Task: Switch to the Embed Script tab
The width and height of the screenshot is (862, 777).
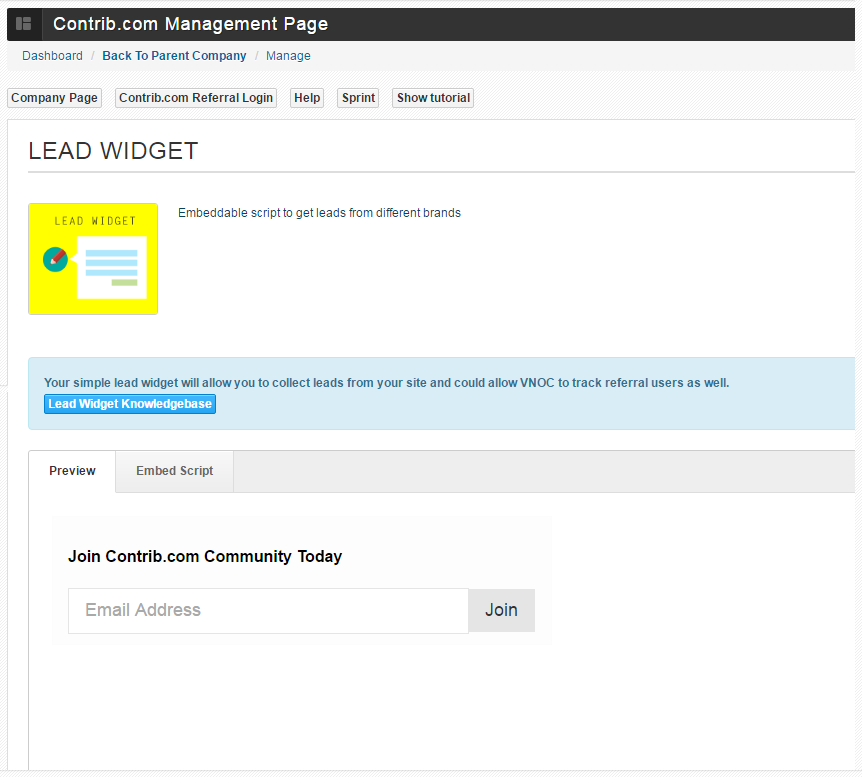Action: coord(174,471)
